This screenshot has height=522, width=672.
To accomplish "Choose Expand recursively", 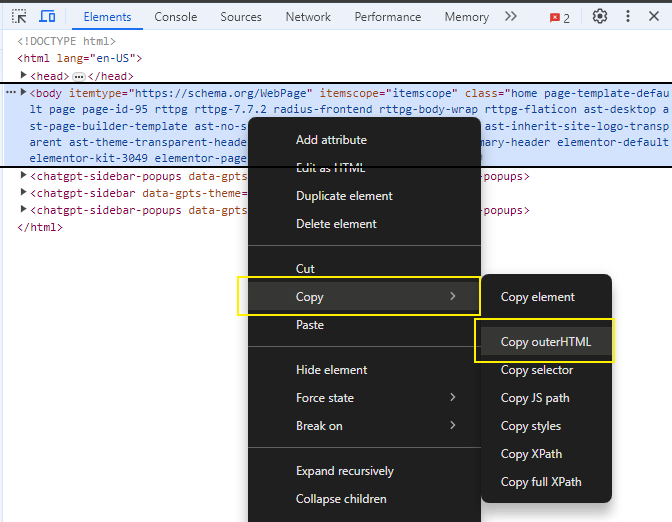I will click(x=364, y=471).
